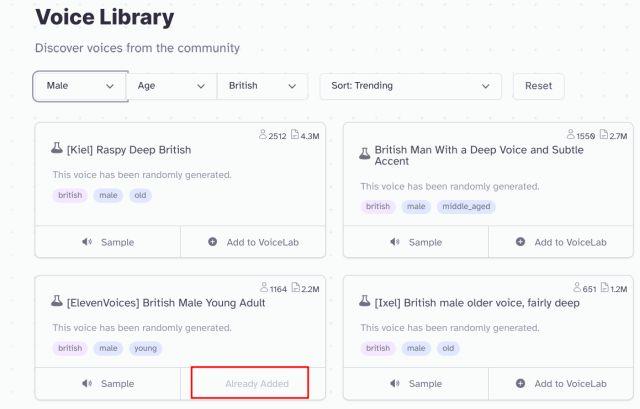
Task: Add Kiel Raspy Deep British to VoiceLab
Action: (x=253, y=242)
